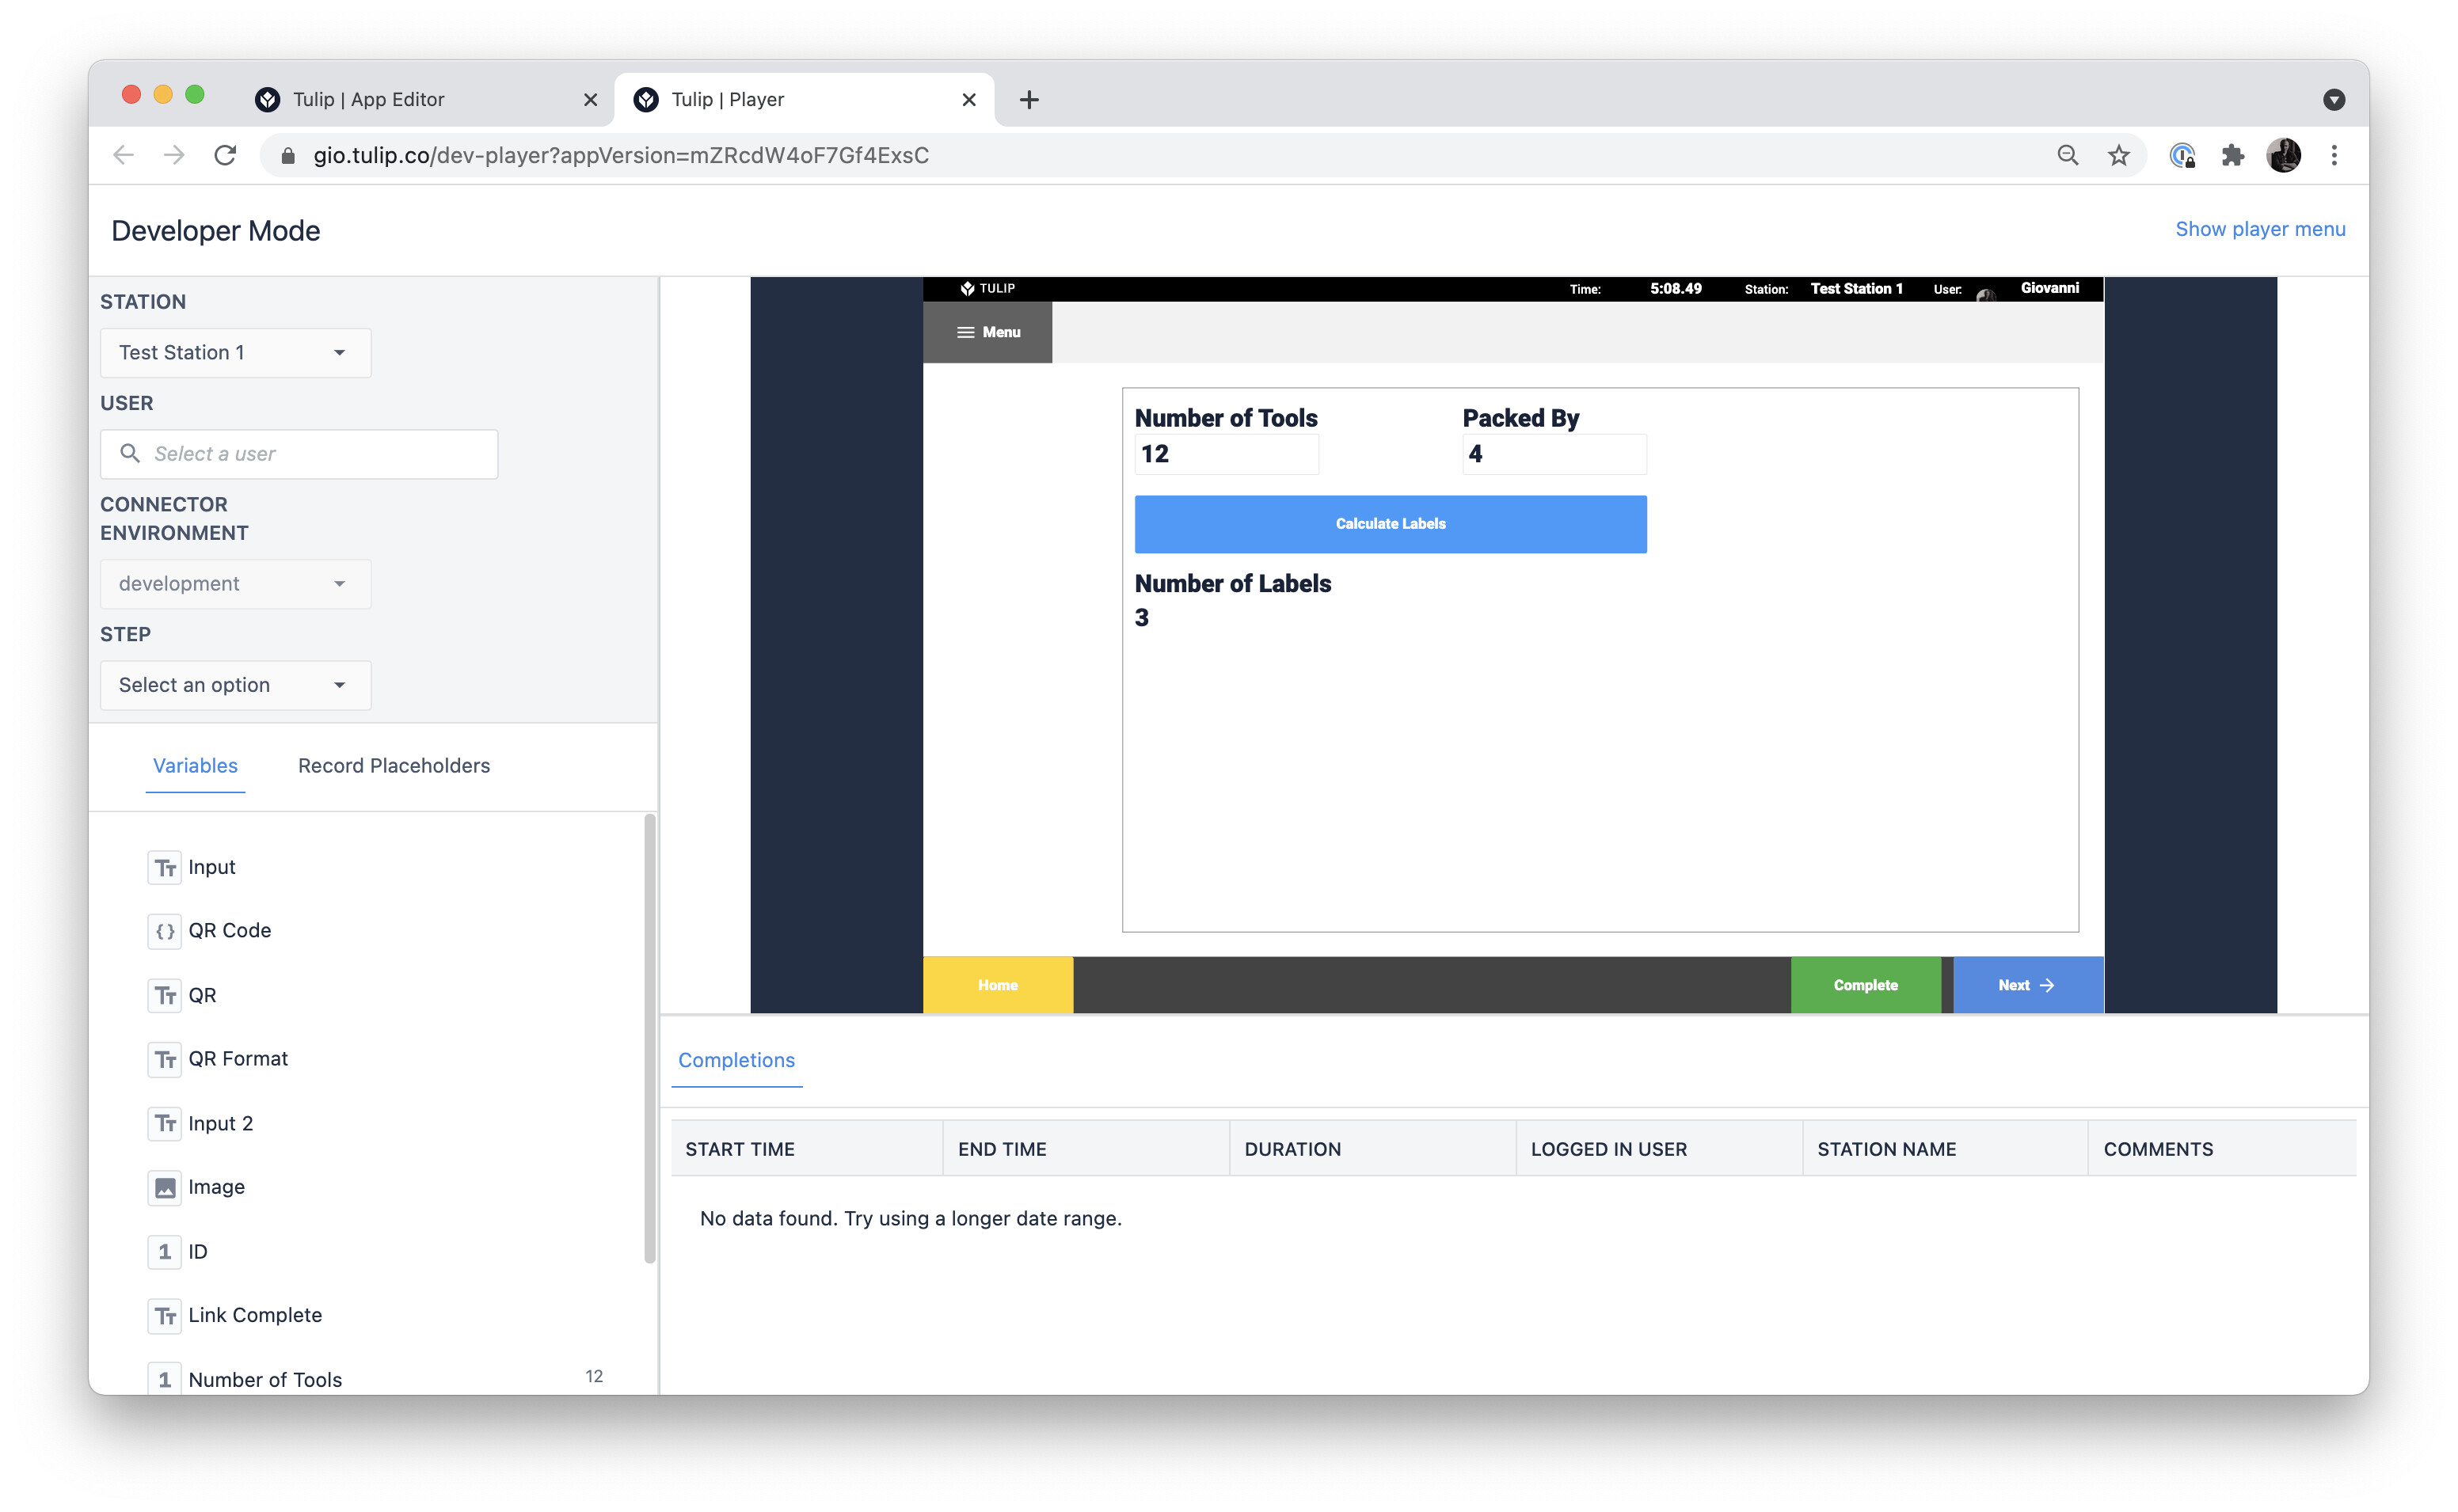Click the browser address bar URL

coord(620,155)
